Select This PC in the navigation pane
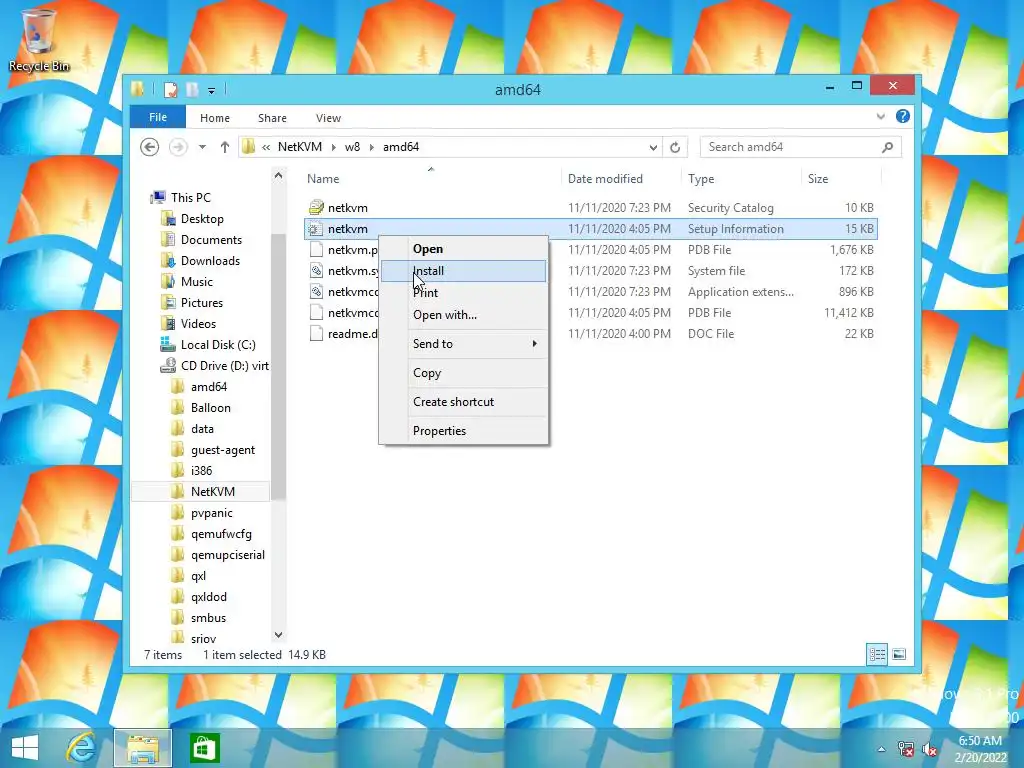This screenshot has height=768, width=1024. tap(191, 197)
